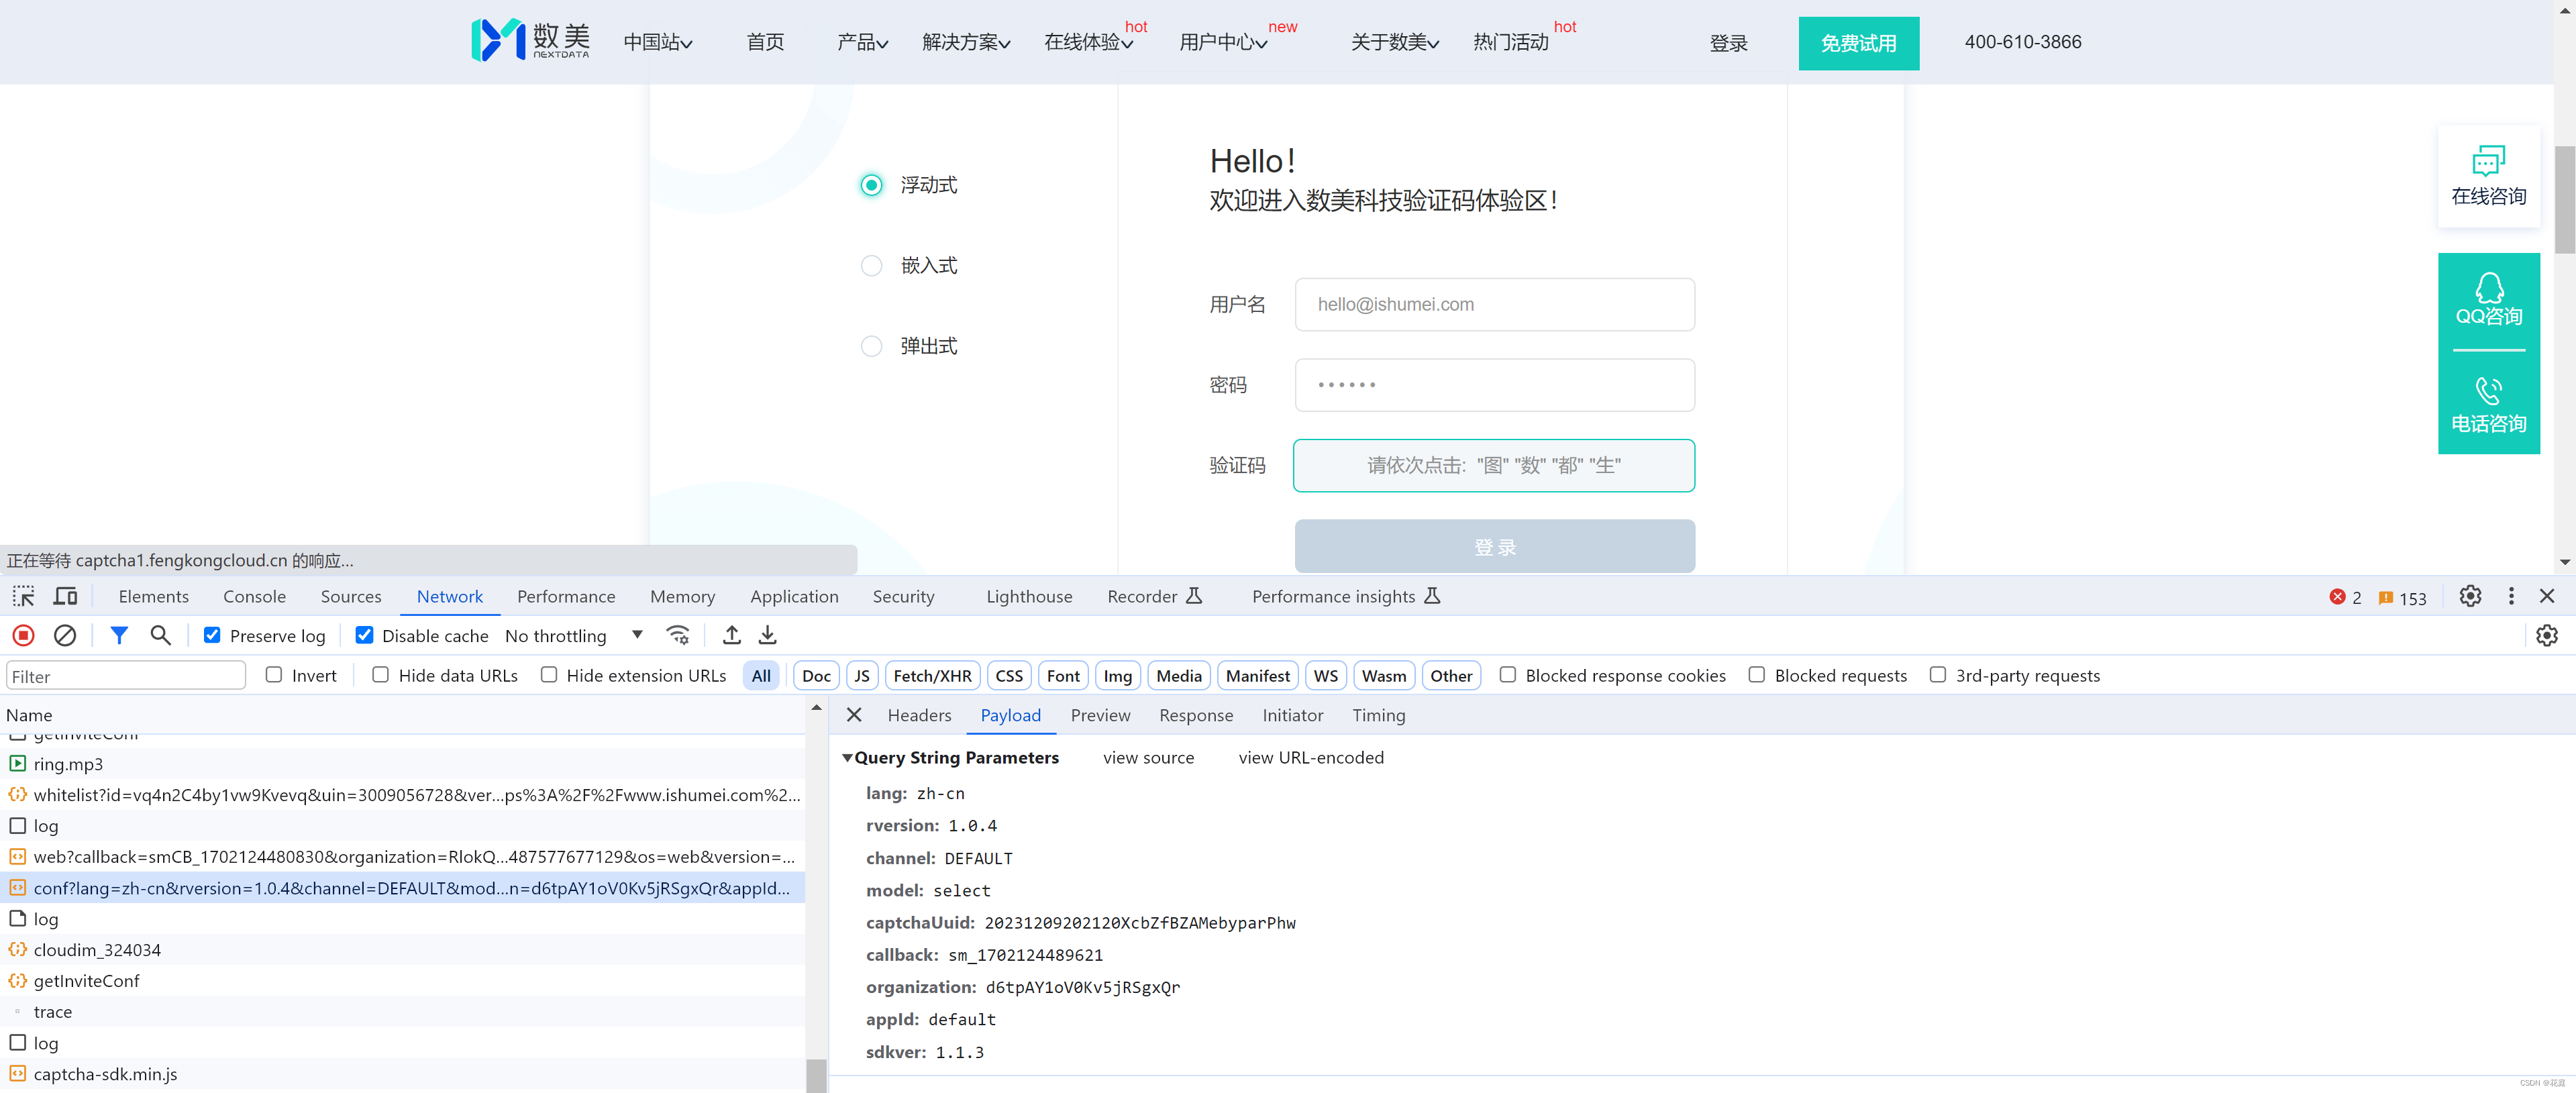The image size is (2576, 1093).
Task: Select the 弹出式 radio option
Action: (x=872, y=346)
